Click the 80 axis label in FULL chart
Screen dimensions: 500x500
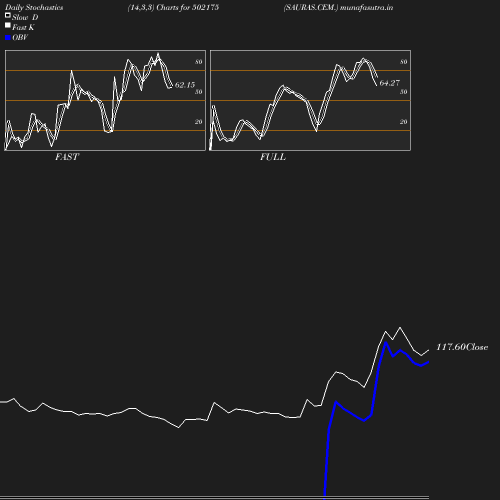404,62
